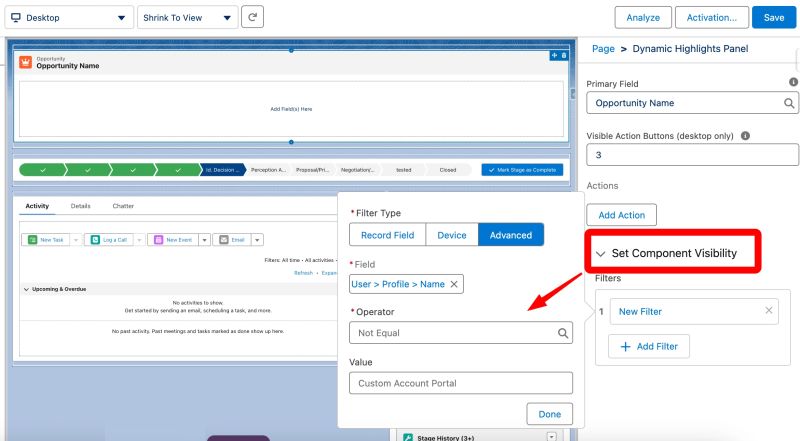
Task: Click the tested path stage
Action: [404, 170]
